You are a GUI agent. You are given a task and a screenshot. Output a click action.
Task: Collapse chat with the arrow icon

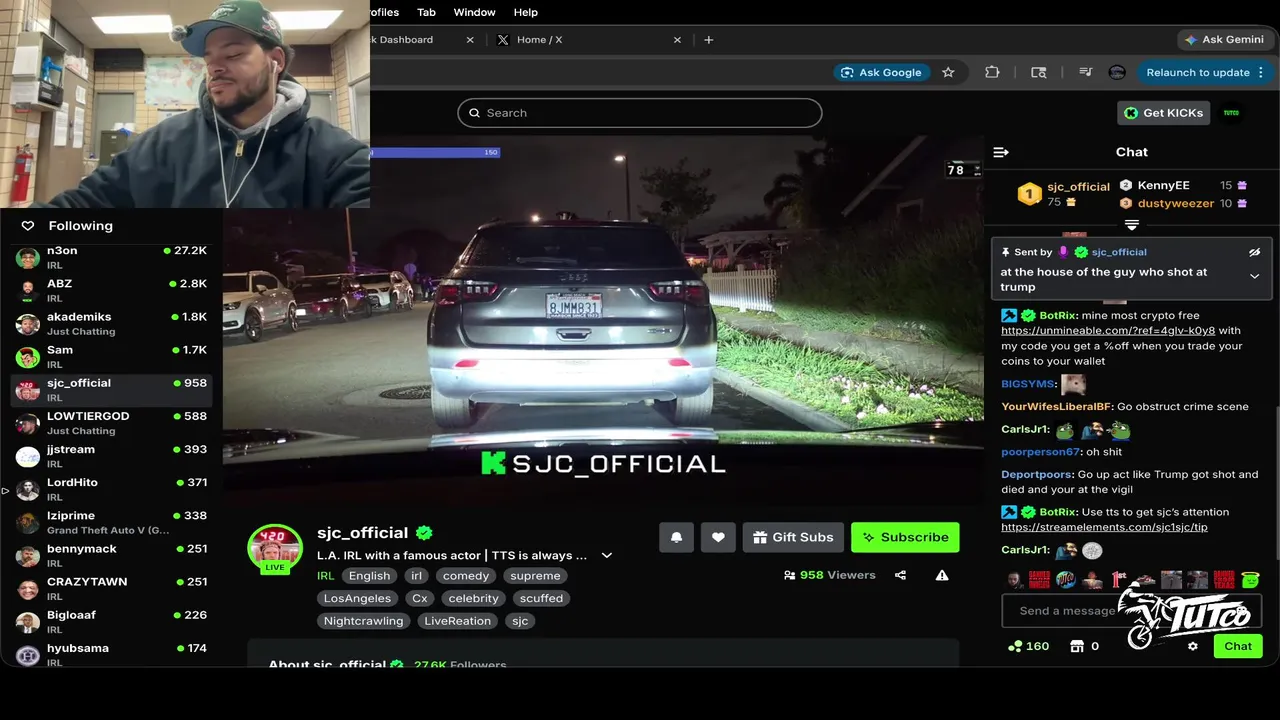point(1001,152)
